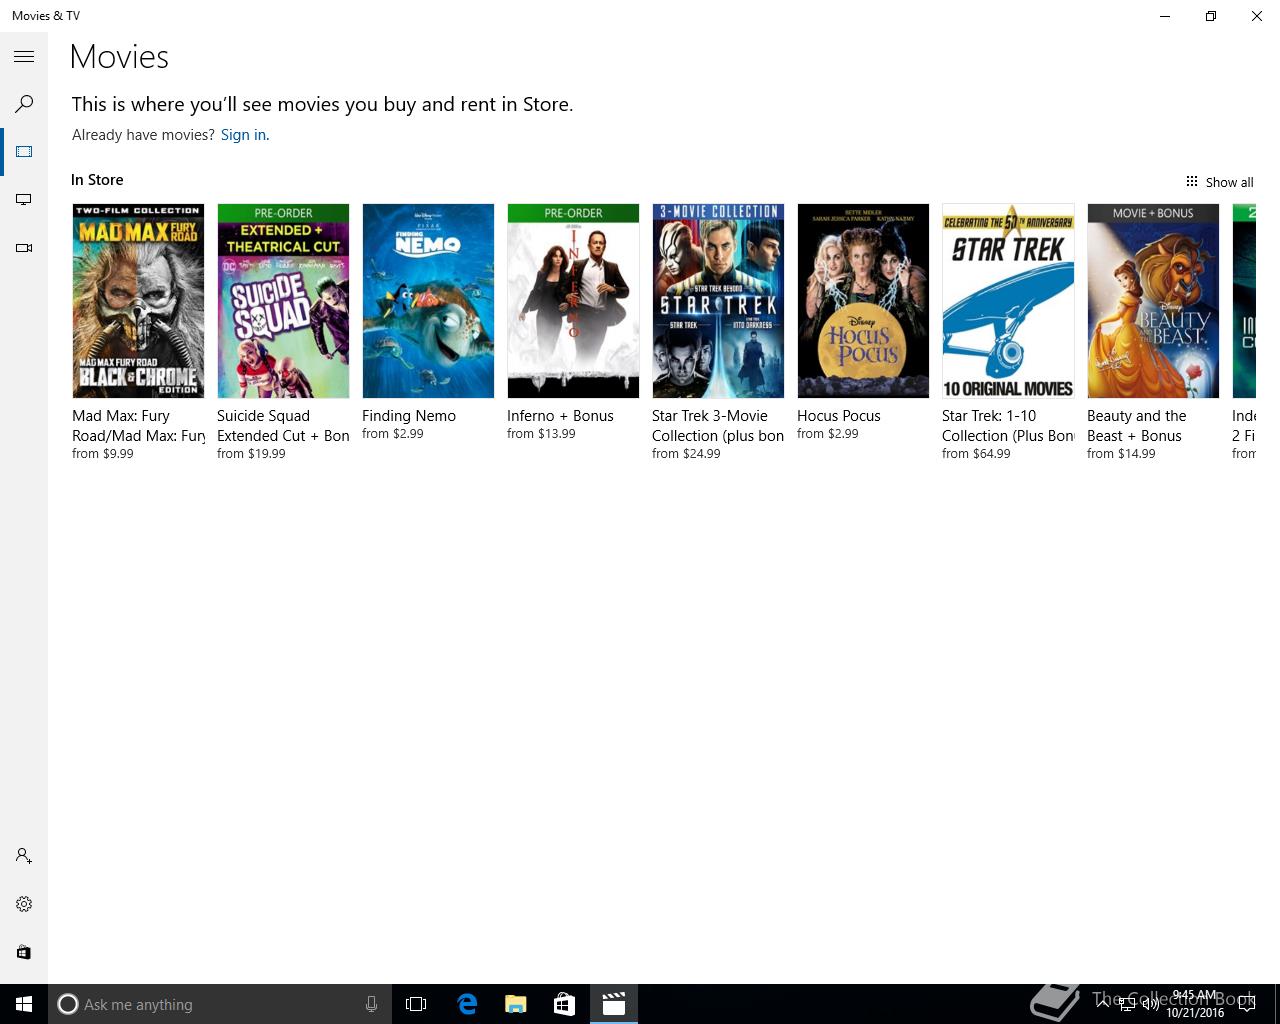1280x1024 pixels.
Task: Click 'from $24.99' price under Star Trek 3-Movie
Action: [x=686, y=454]
